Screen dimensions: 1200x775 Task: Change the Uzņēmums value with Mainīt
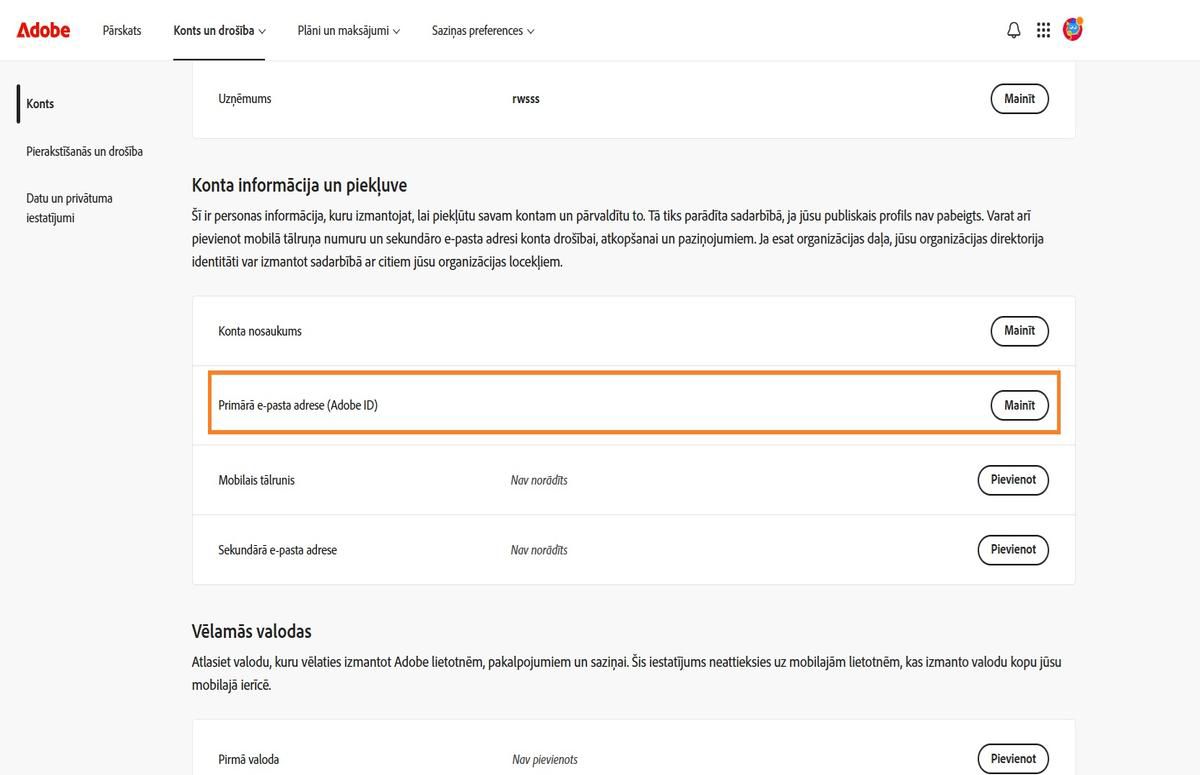pyautogui.click(x=1019, y=98)
